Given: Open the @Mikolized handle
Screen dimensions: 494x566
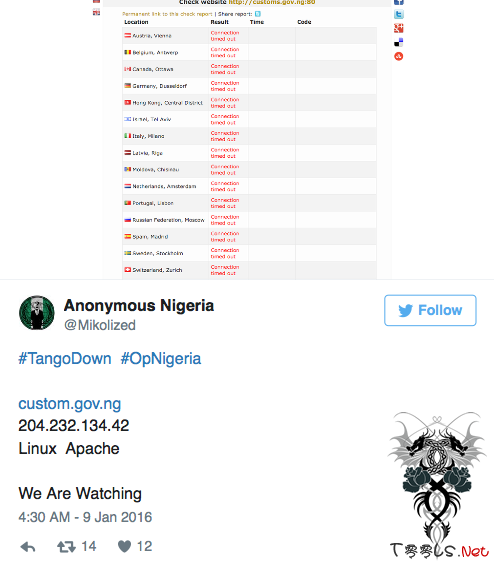Looking at the screenshot, I should pos(100,325).
